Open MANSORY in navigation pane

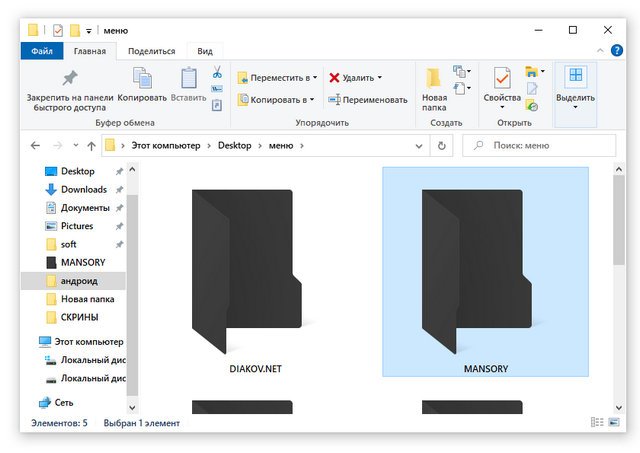[83, 262]
